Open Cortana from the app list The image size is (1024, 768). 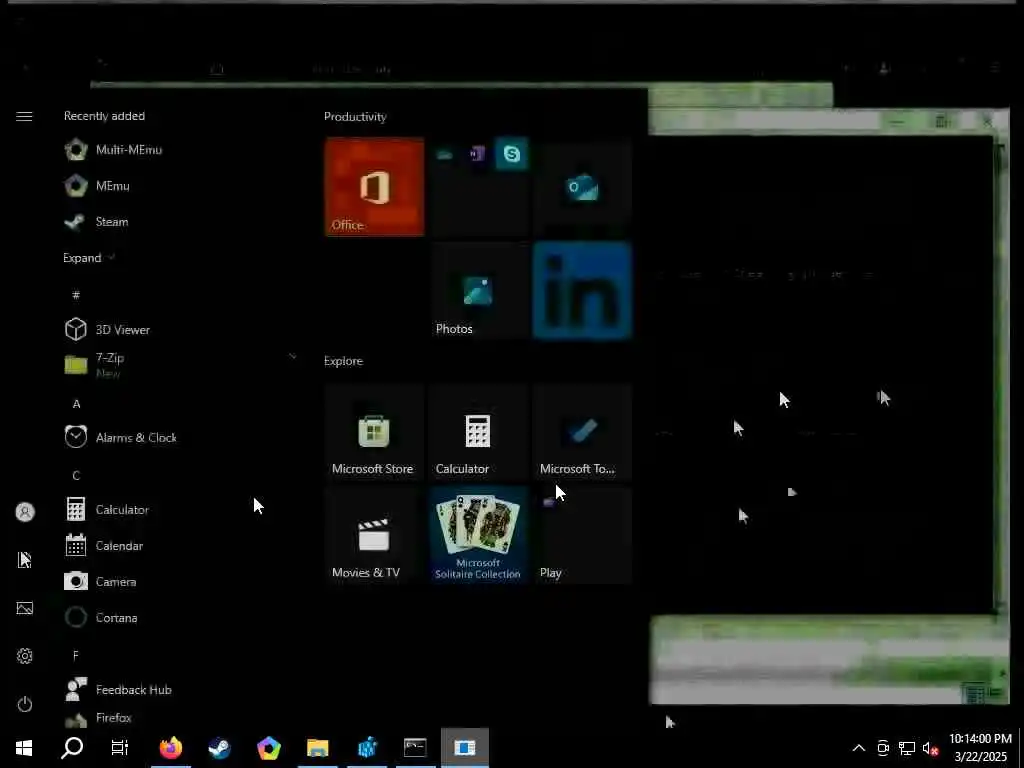[180, 618]
